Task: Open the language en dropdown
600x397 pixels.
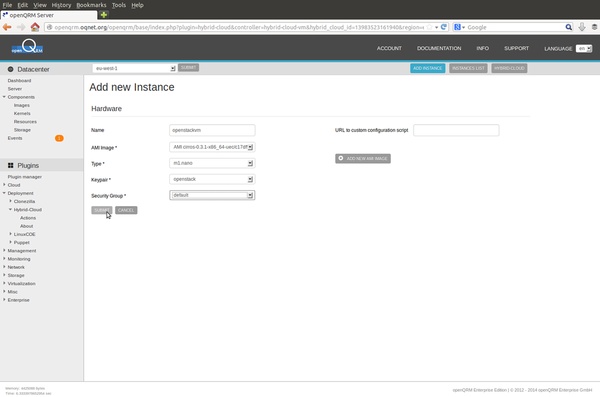Action: [x=584, y=49]
